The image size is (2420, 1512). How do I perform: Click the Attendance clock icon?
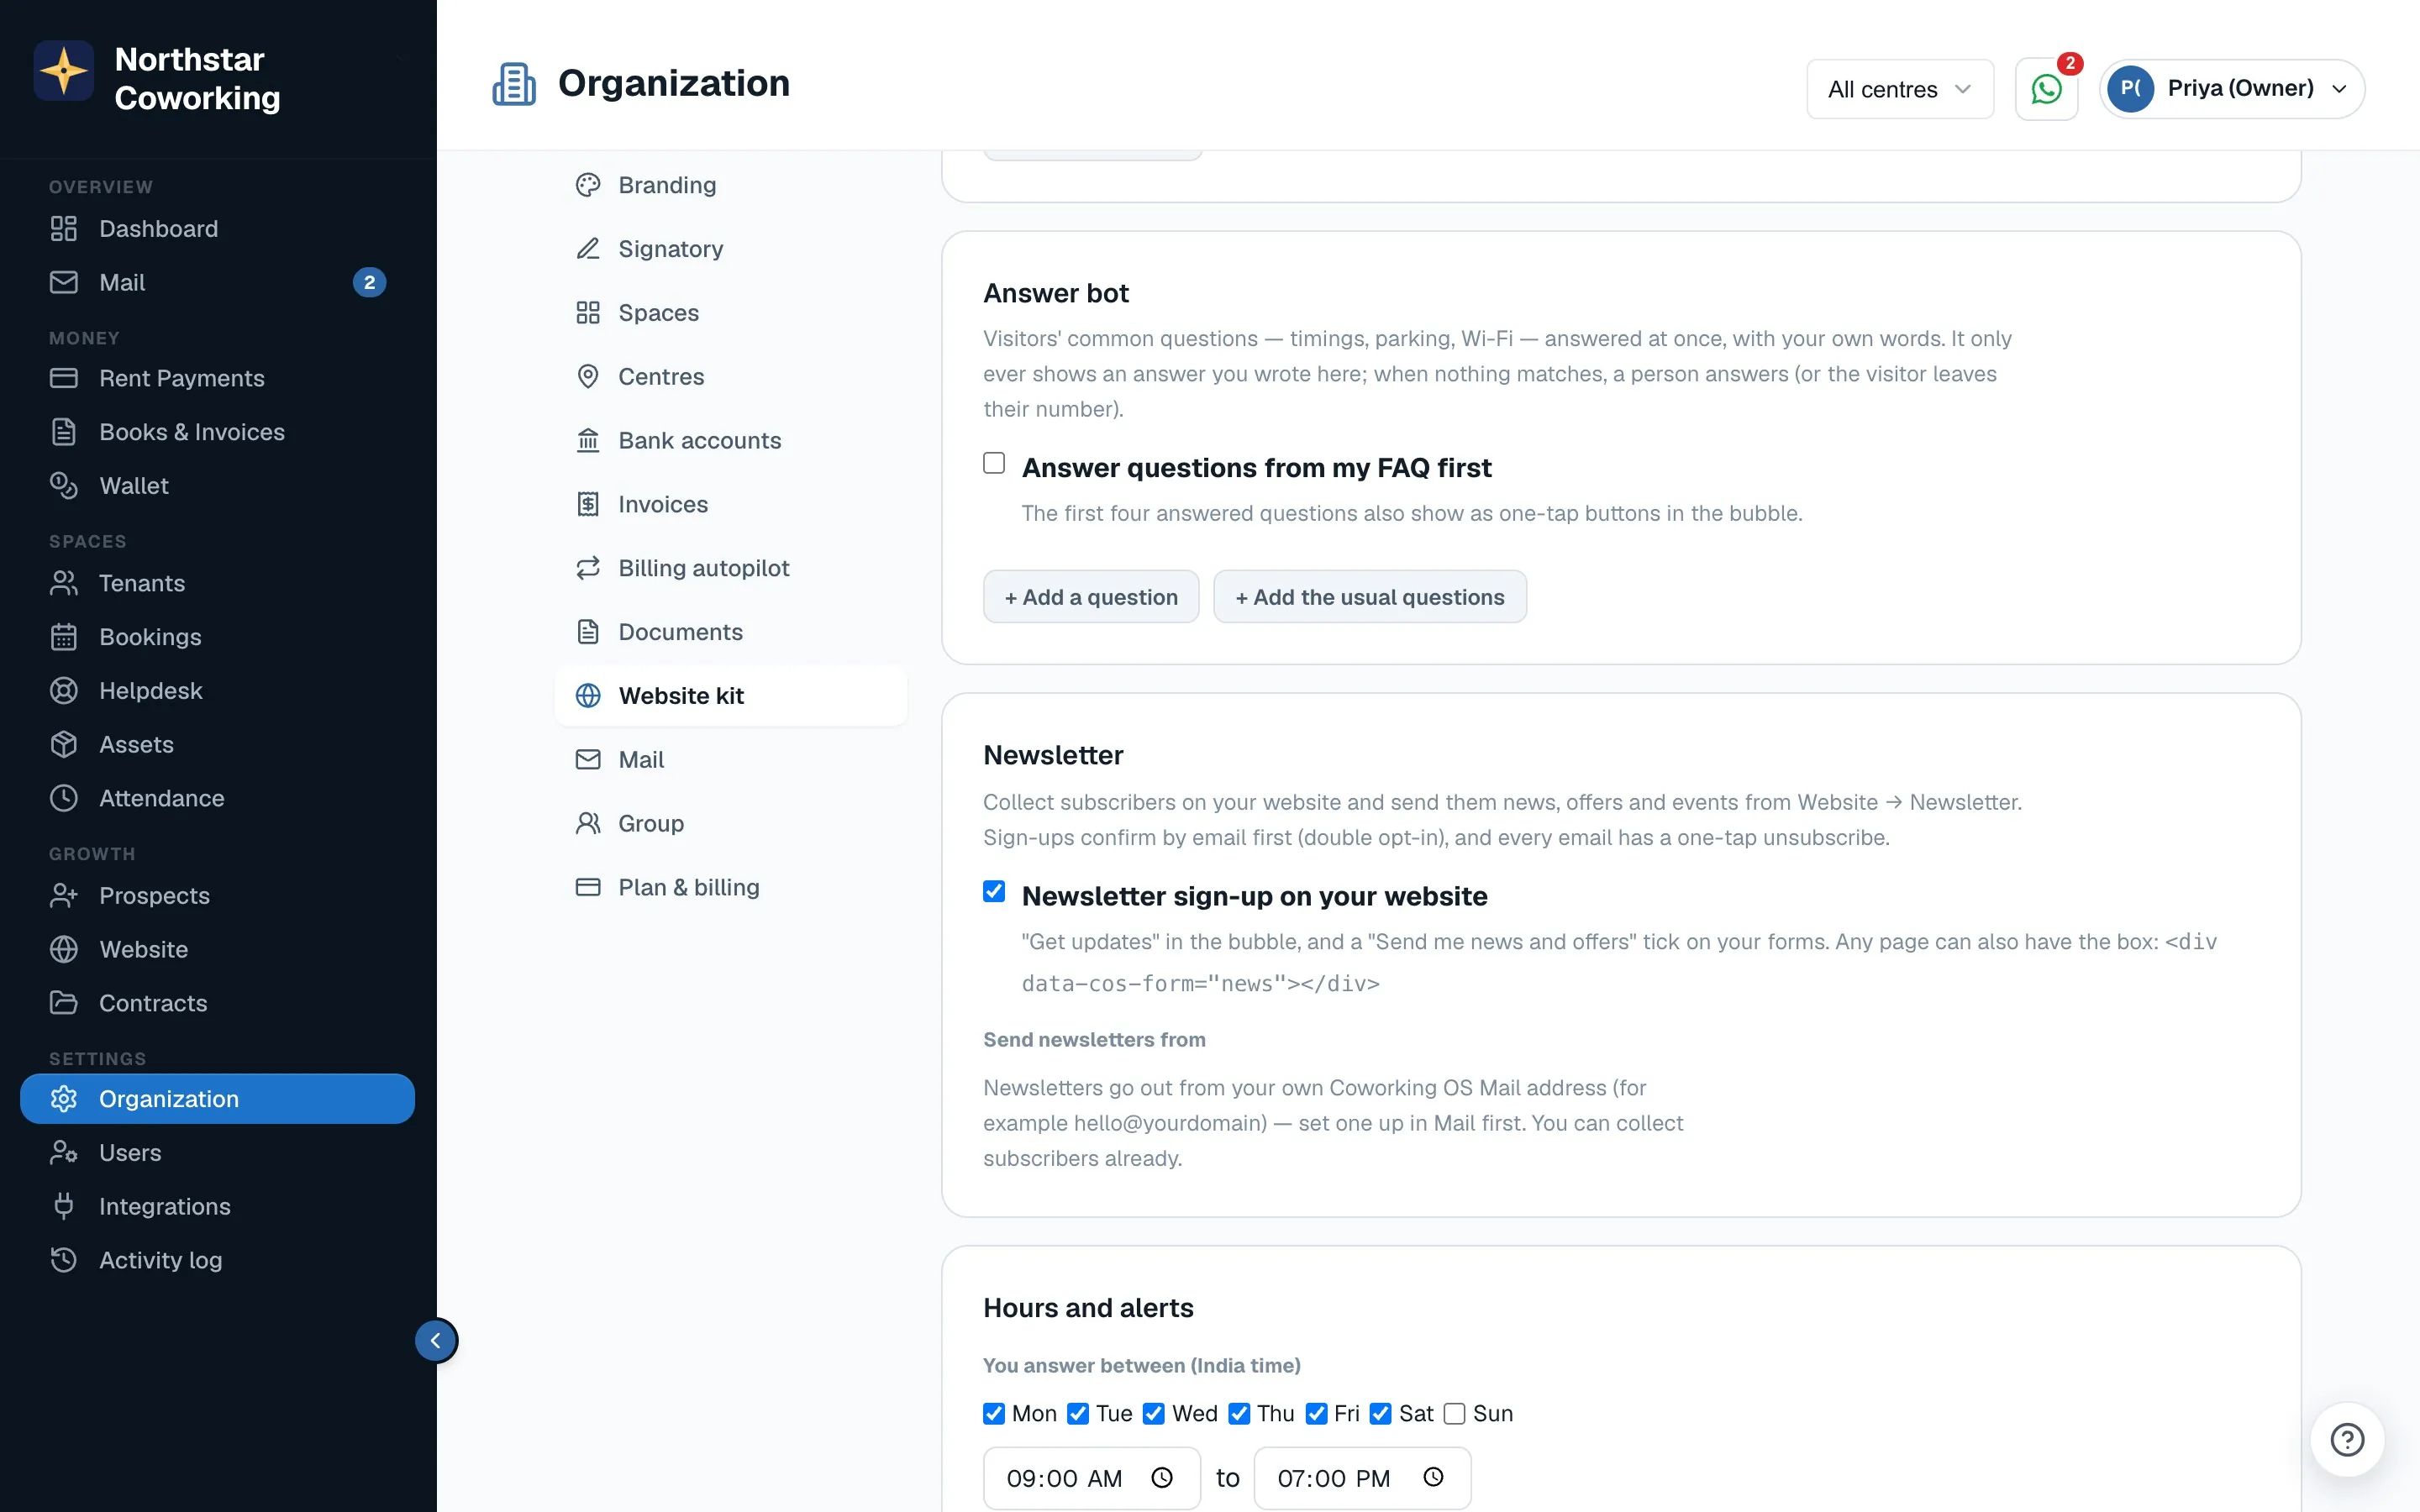point(64,798)
